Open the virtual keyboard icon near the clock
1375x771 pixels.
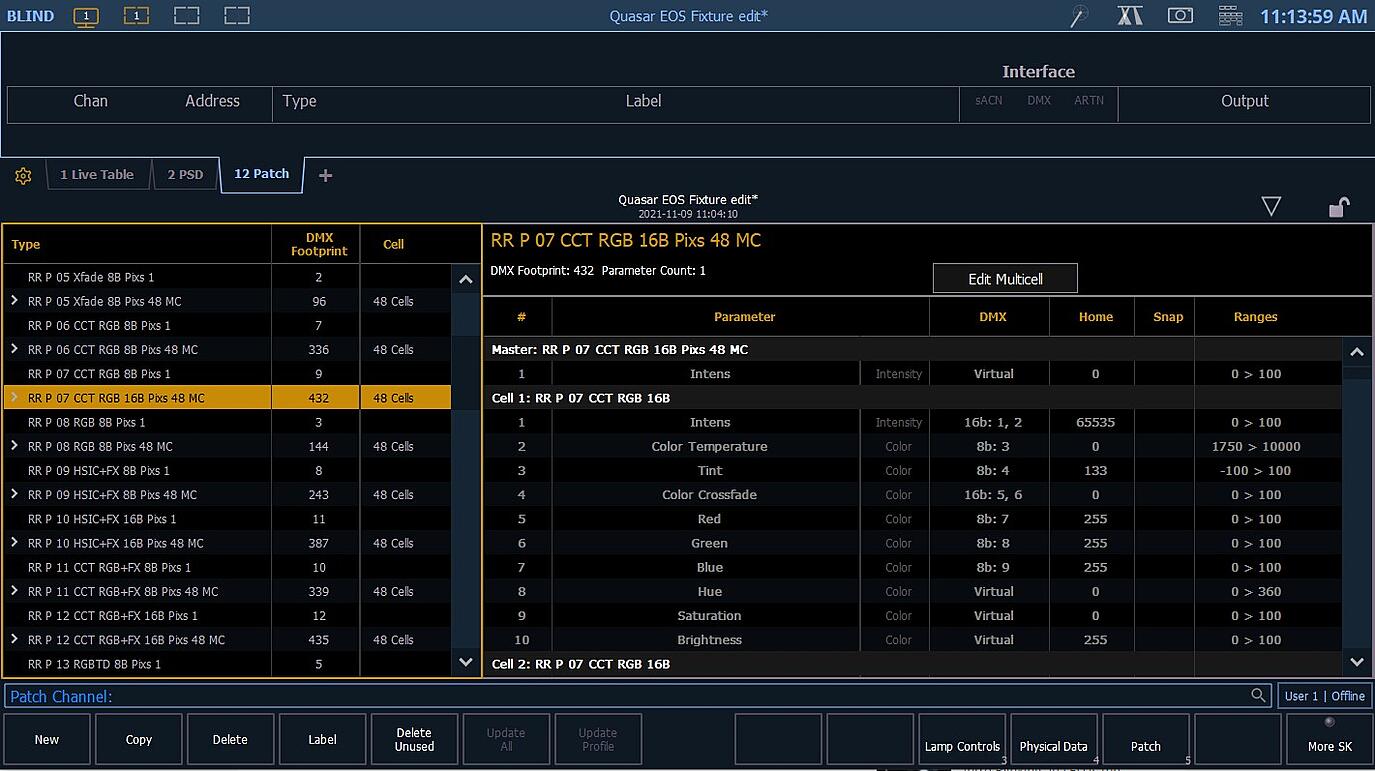pos(1229,15)
